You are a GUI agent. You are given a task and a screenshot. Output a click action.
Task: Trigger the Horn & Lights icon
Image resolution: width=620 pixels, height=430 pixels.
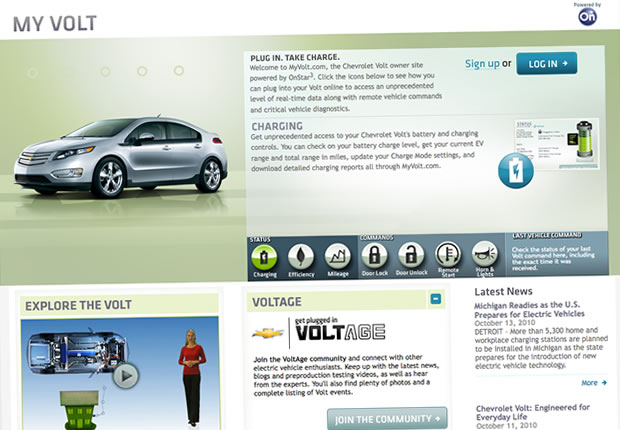[x=485, y=254]
